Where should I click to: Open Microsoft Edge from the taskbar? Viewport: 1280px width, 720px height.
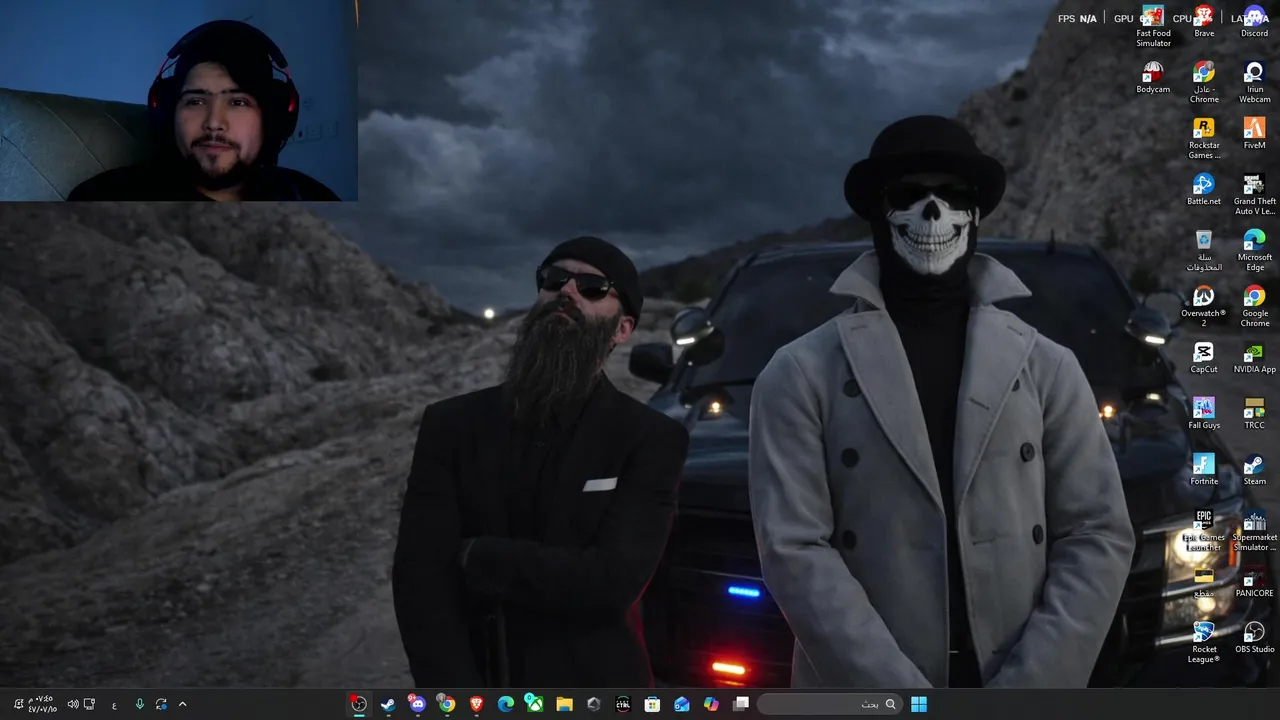coord(506,704)
